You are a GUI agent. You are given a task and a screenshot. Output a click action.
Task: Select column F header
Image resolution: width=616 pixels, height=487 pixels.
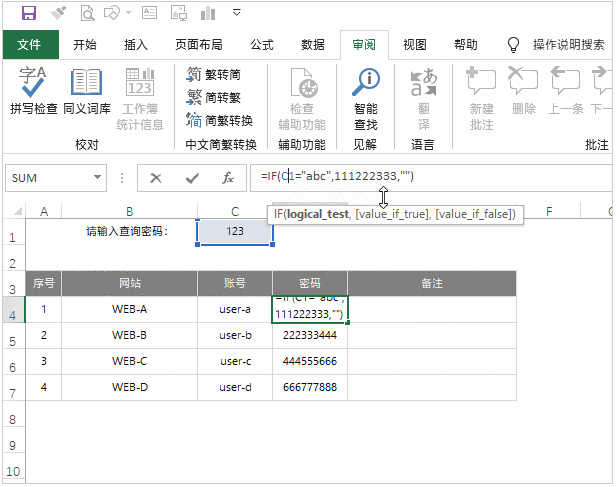point(549,211)
